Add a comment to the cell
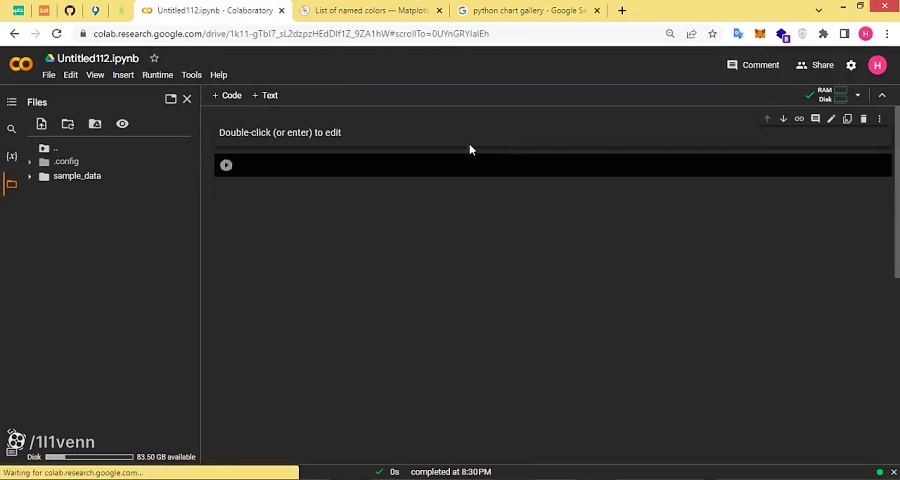 (815, 119)
